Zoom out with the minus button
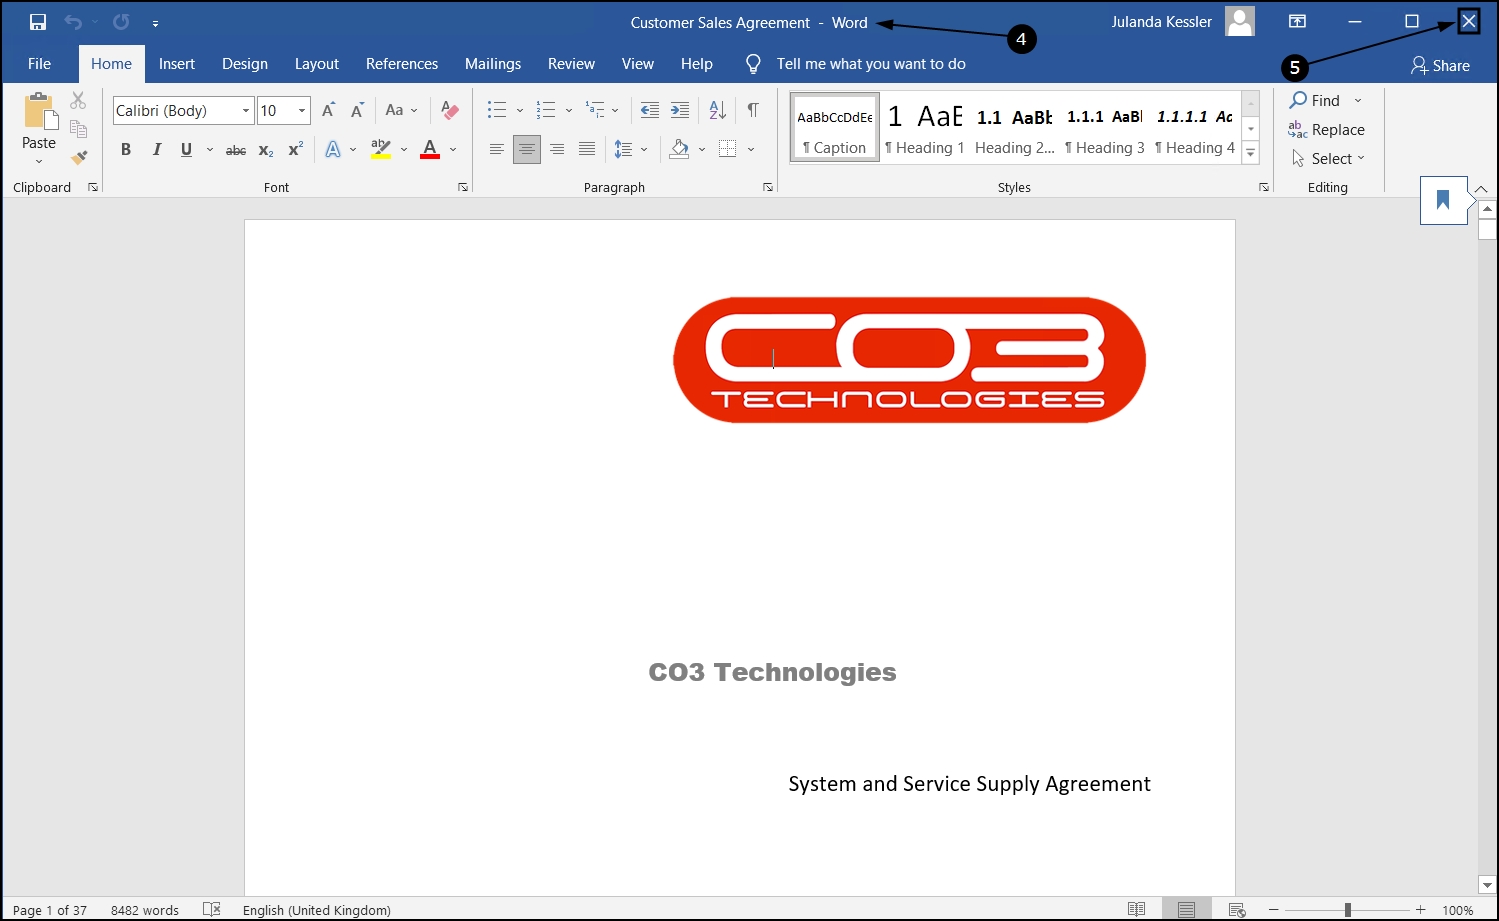This screenshot has width=1499, height=921. pos(1273,909)
